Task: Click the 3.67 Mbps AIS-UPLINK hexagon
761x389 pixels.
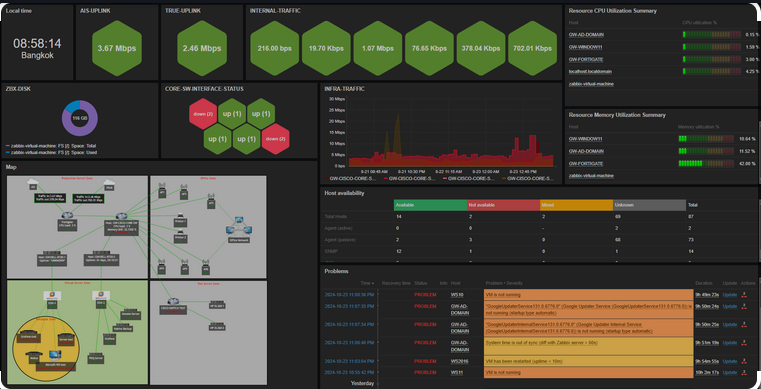Action: tap(116, 49)
